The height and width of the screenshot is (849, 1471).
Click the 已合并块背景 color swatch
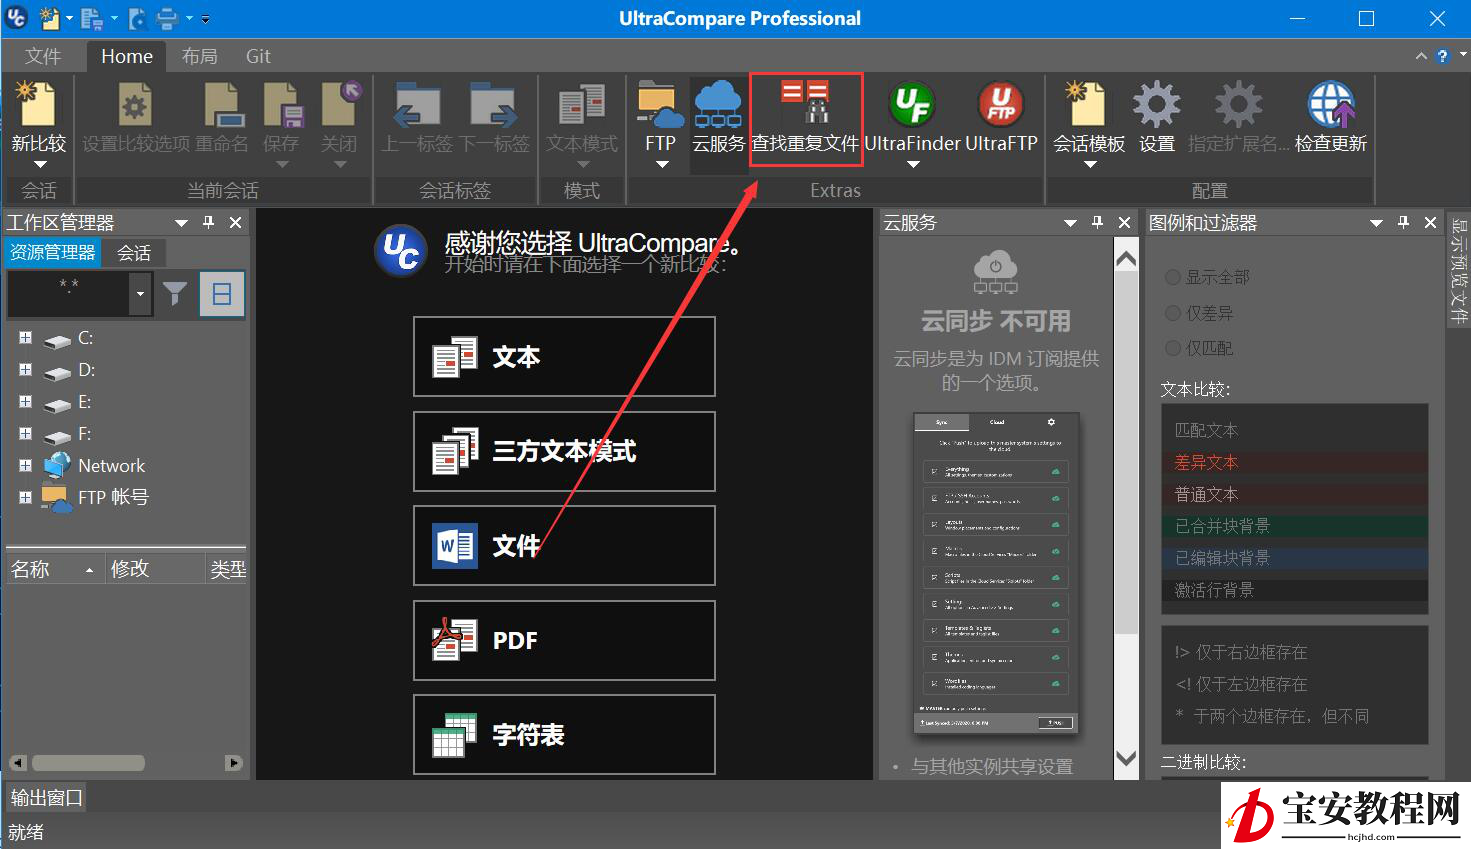tap(1294, 526)
